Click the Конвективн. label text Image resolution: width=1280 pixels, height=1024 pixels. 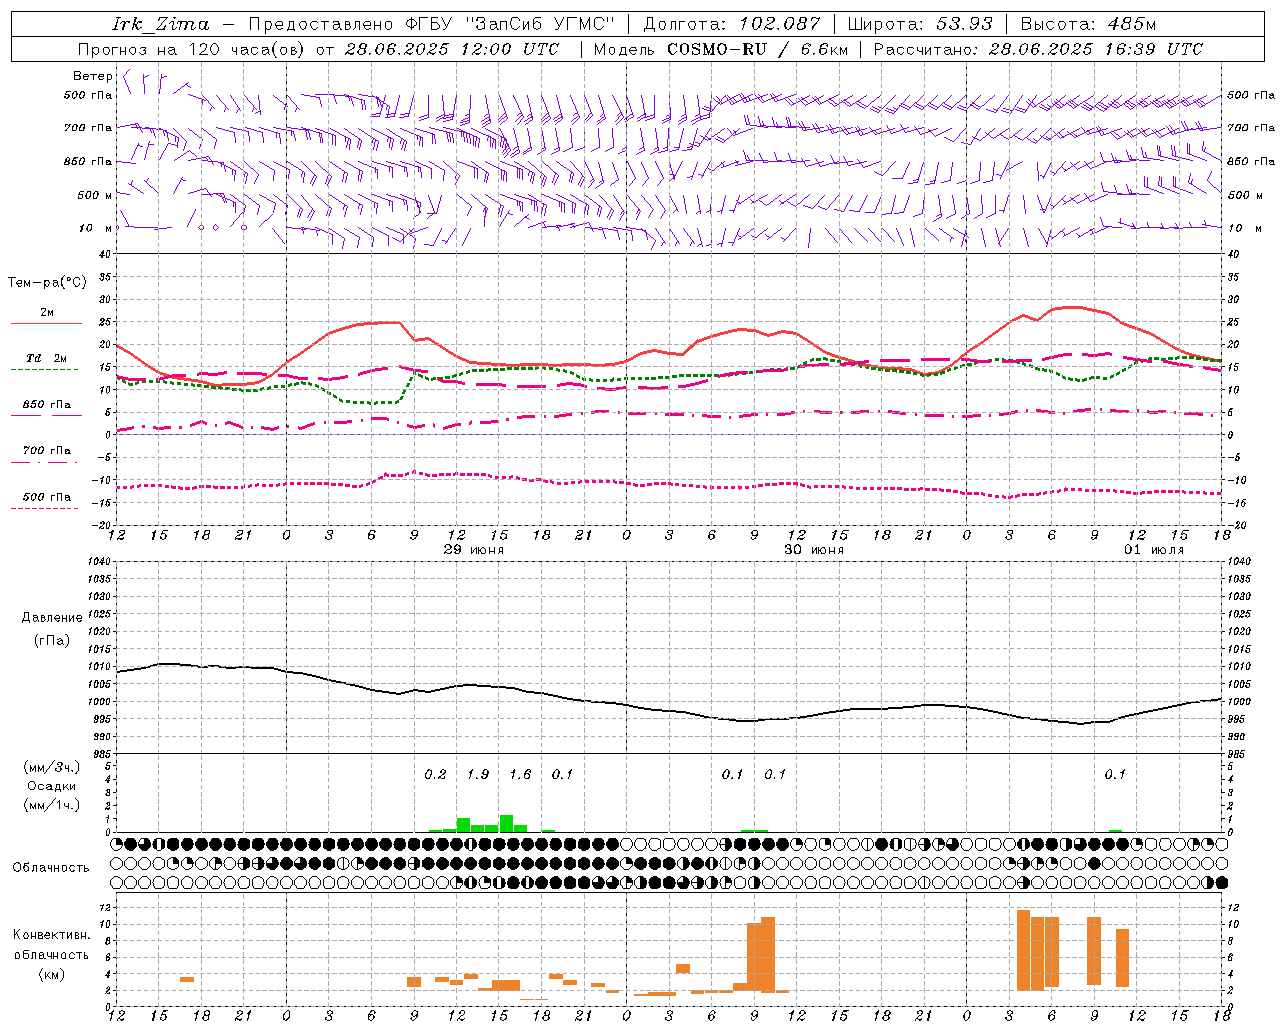(x=52, y=935)
